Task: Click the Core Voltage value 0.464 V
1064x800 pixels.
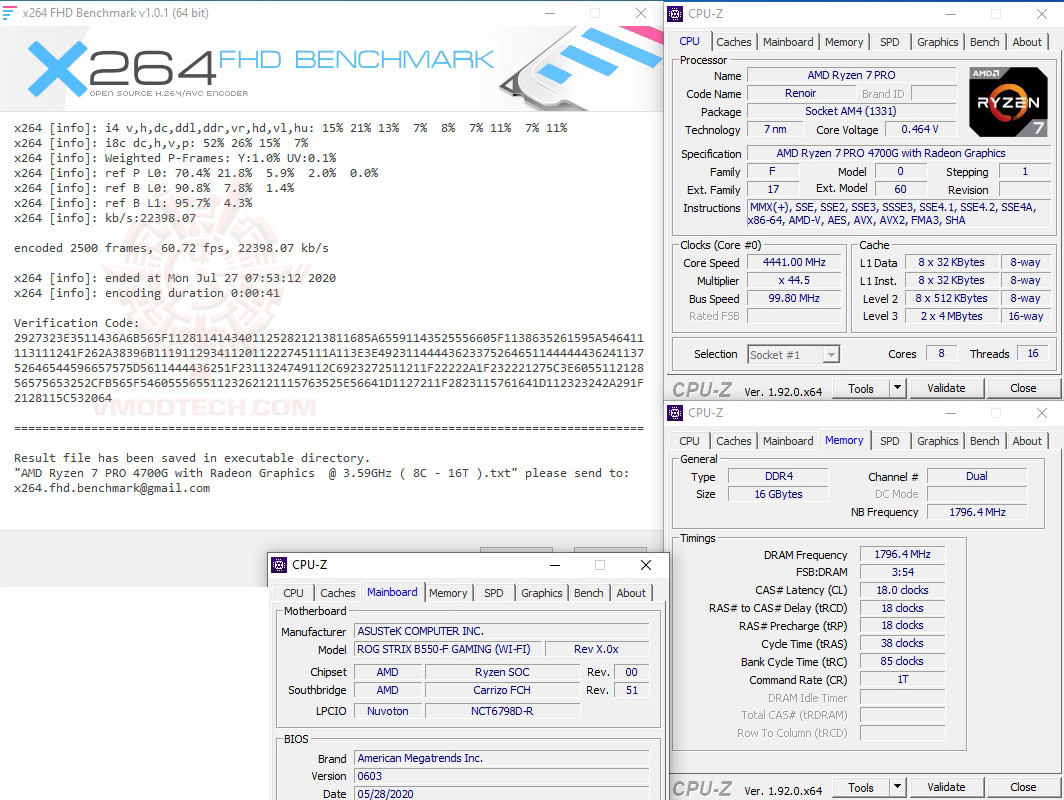Action: click(x=919, y=129)
